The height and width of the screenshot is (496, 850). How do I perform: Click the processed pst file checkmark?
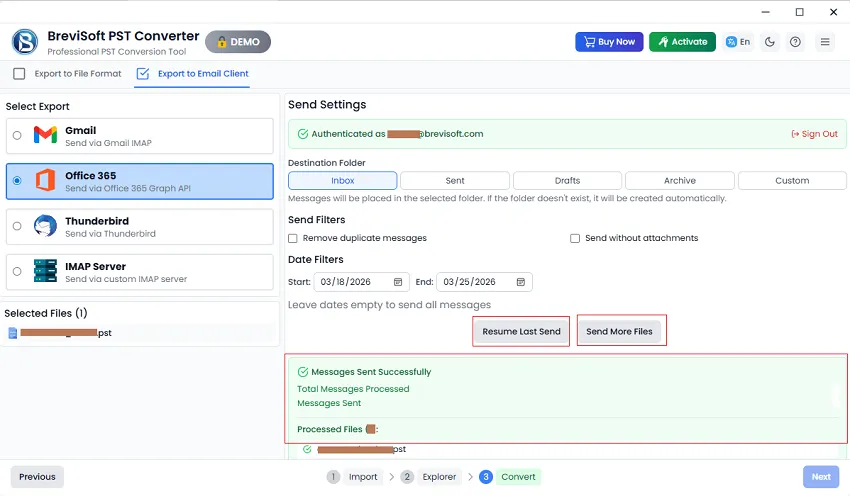click(x=307, y=449)
